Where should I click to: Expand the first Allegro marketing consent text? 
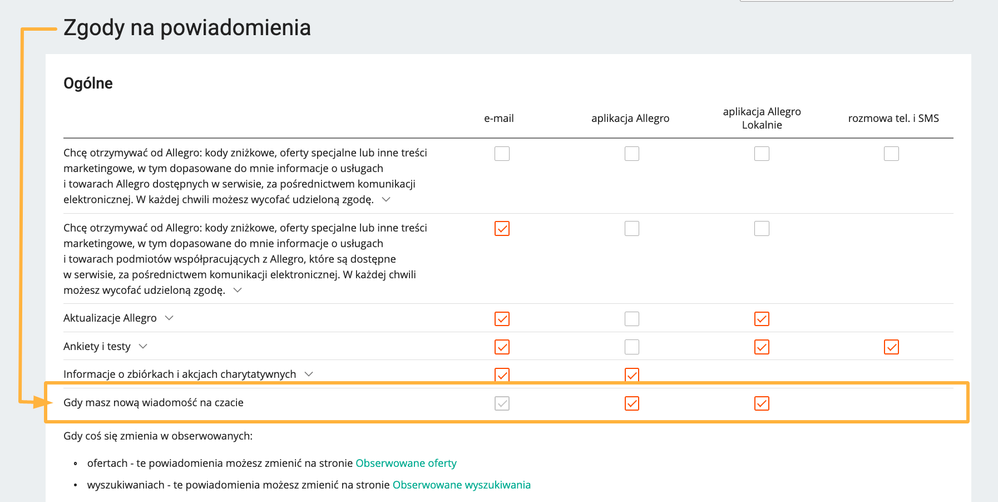386,200
